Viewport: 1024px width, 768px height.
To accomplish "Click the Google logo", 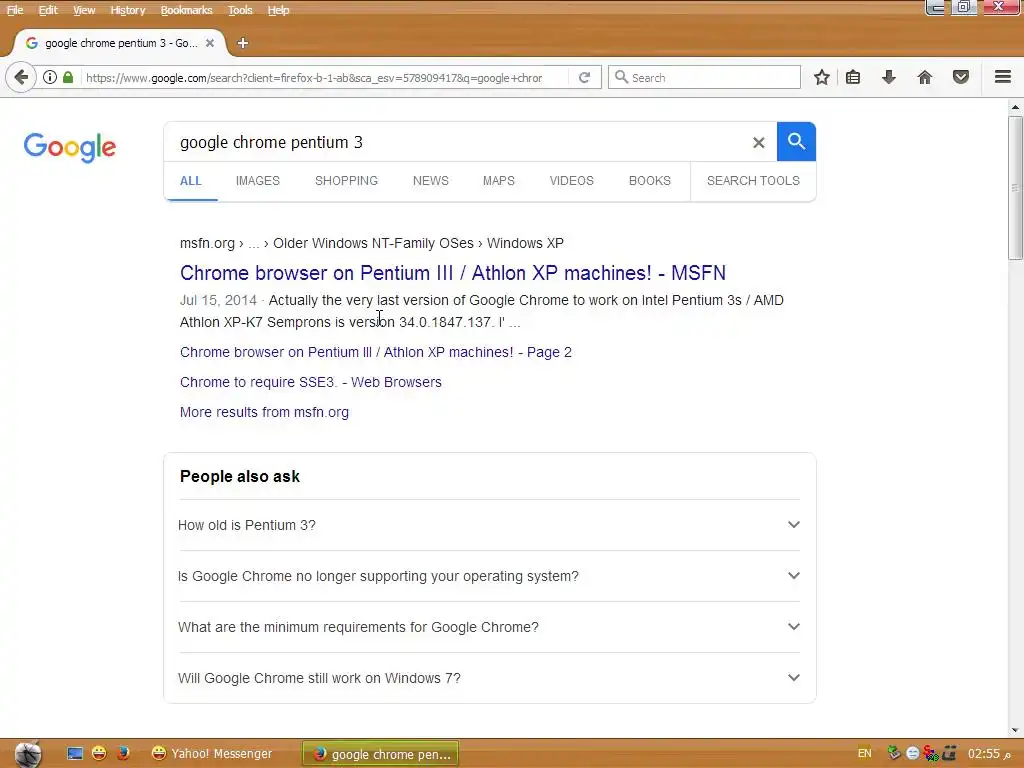I will 69,146.
